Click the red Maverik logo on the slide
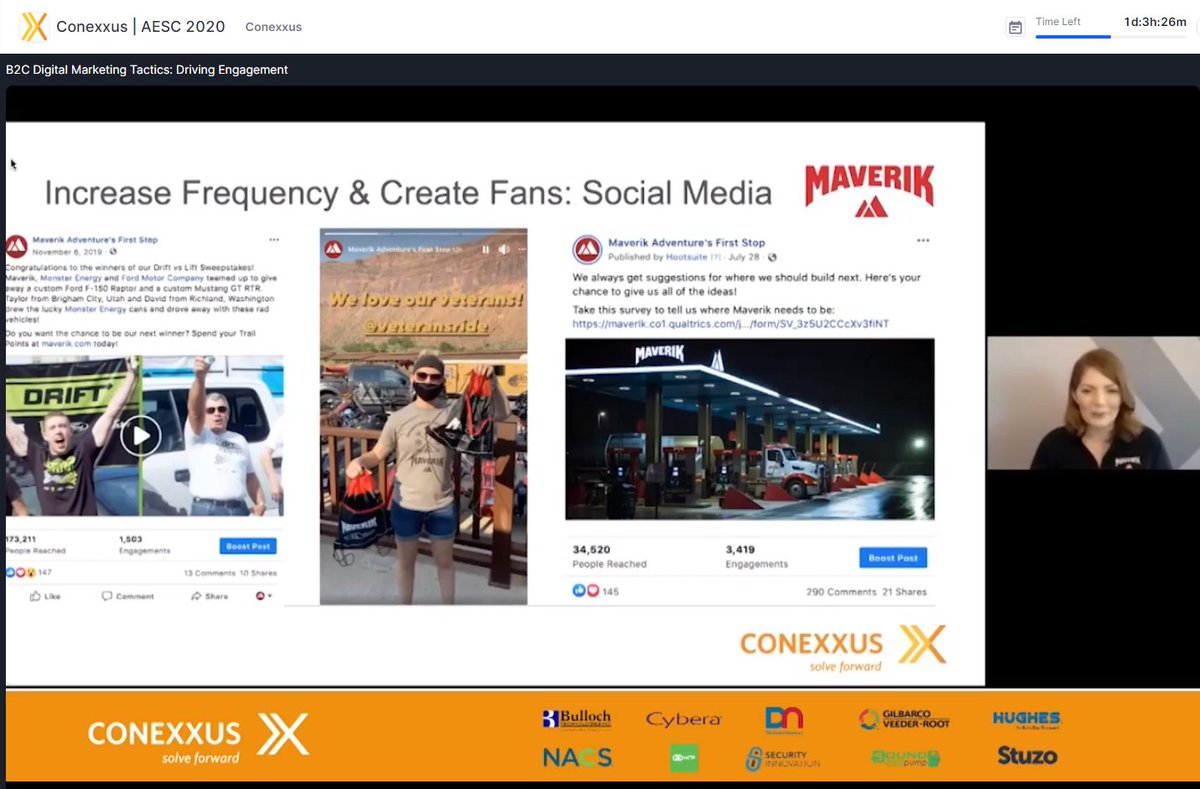The image size is (1200, 789). 869,190
